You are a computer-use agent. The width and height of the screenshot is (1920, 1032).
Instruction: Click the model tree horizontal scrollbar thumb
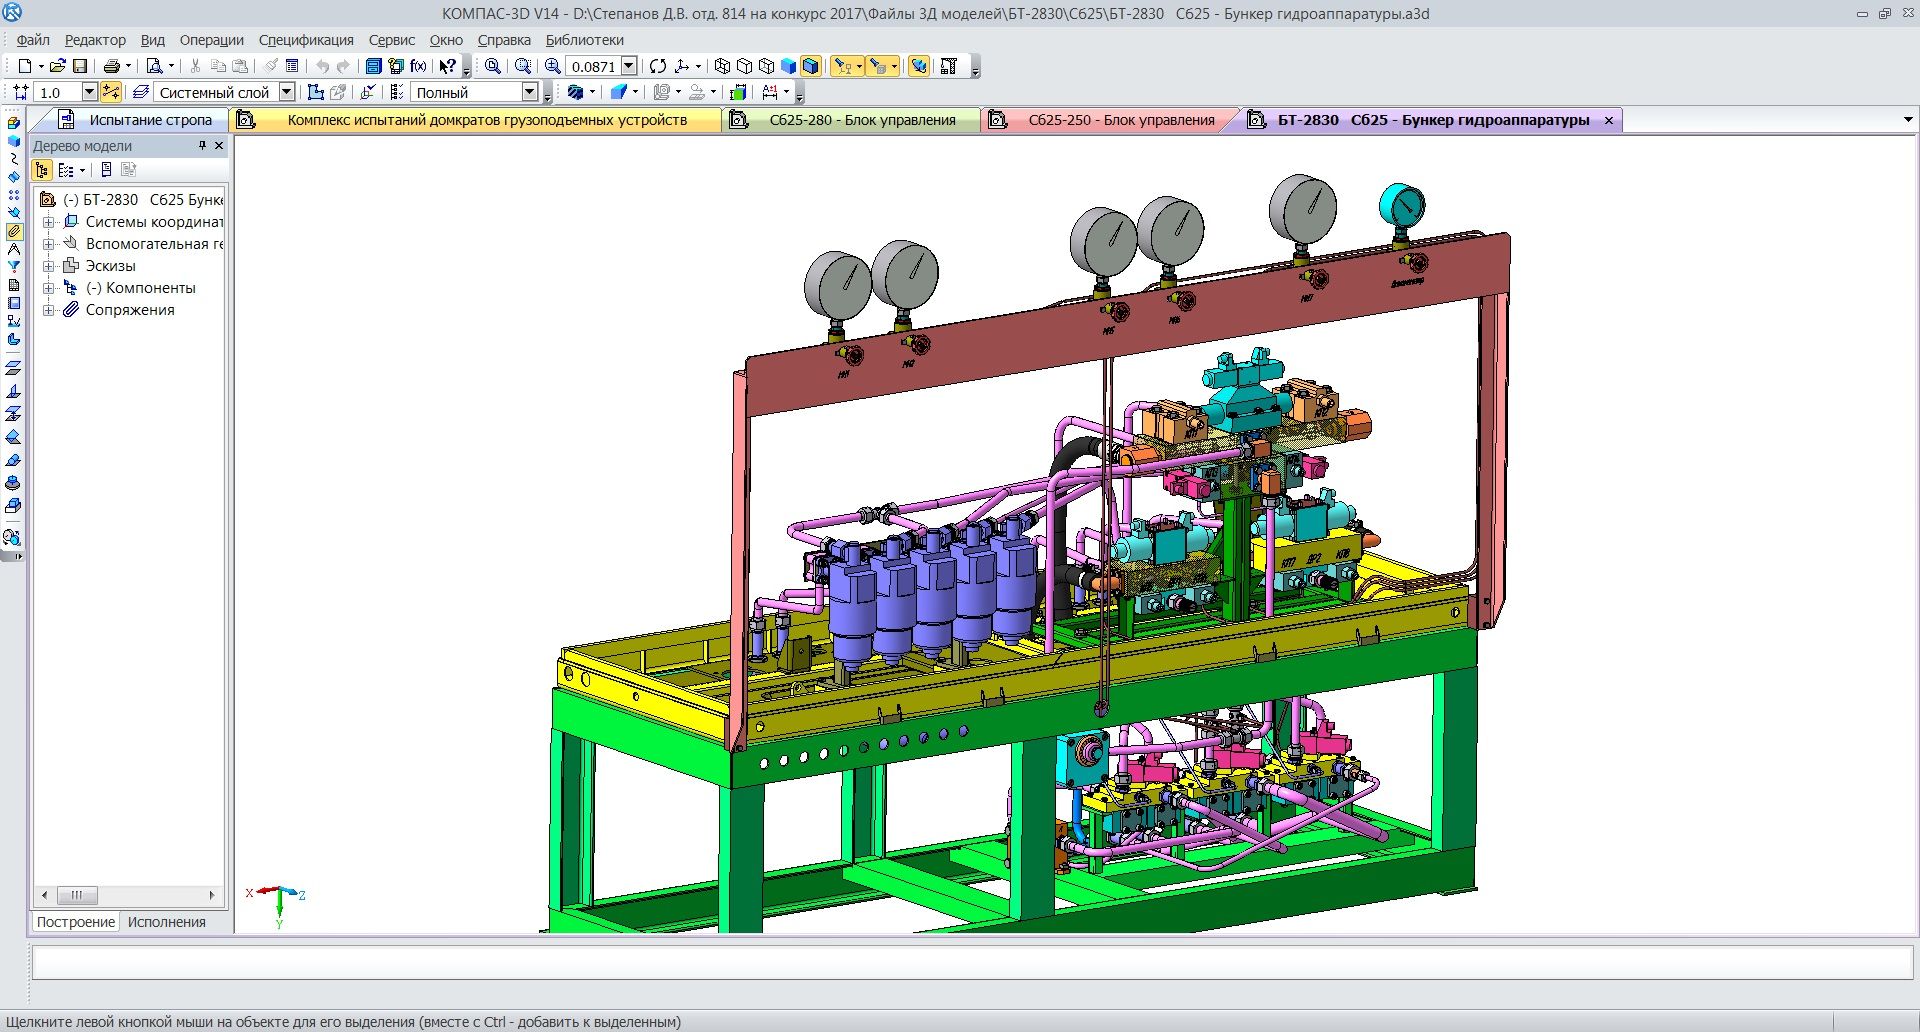click(77, 895)
